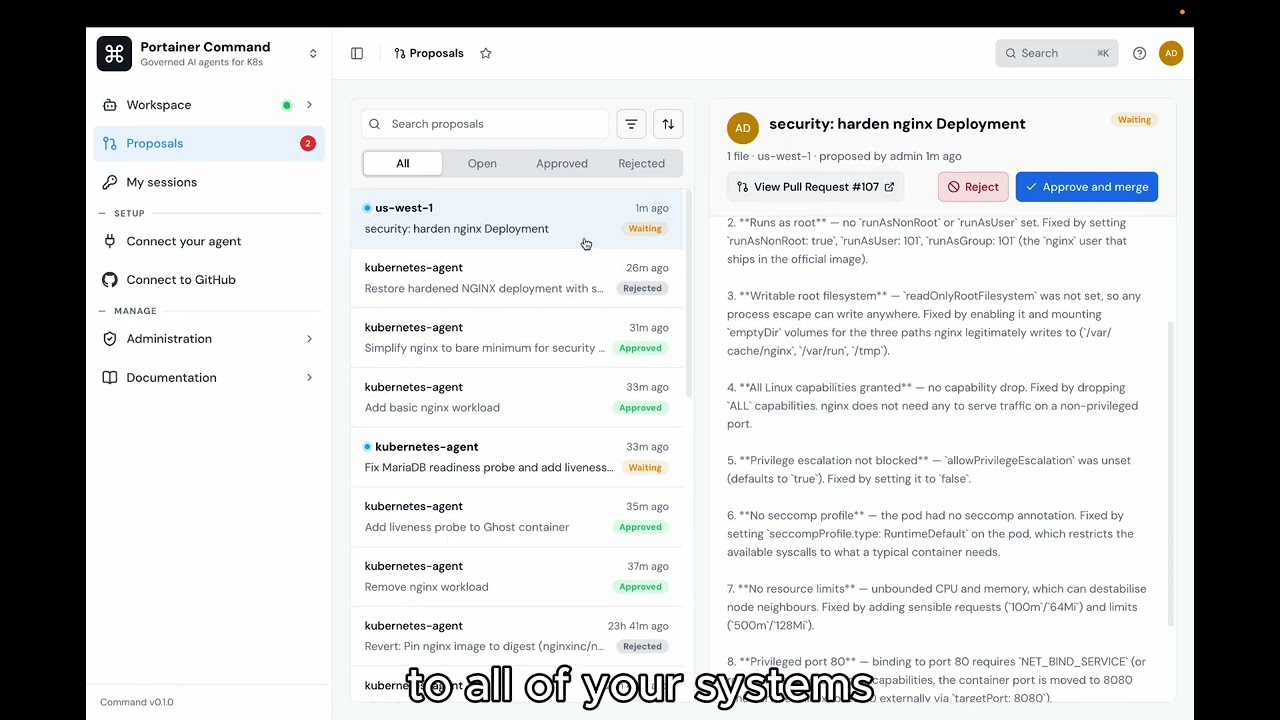
Task: Open Add liveness probe to Ghost proposal
Action: coord(517,517)
